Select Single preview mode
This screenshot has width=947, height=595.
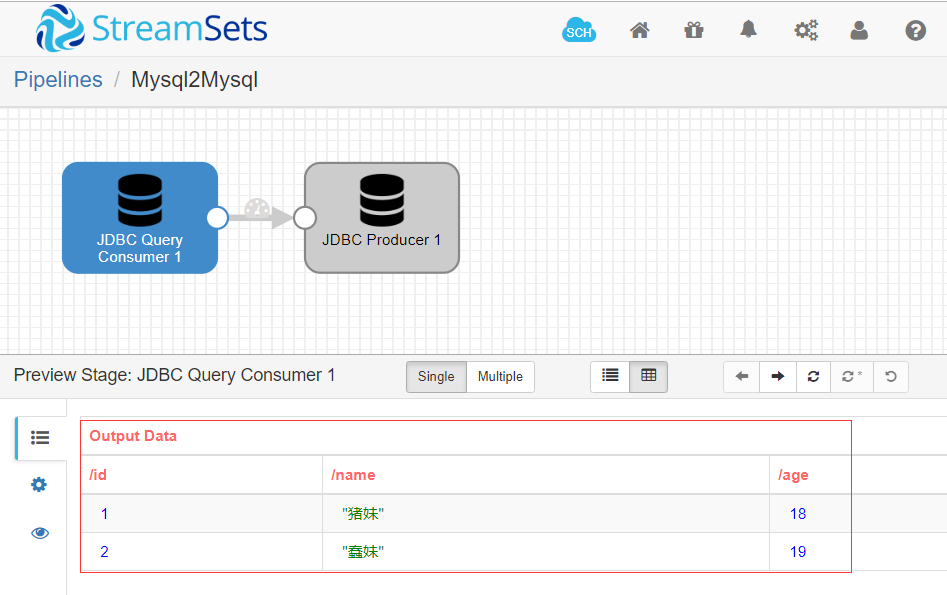436,377
